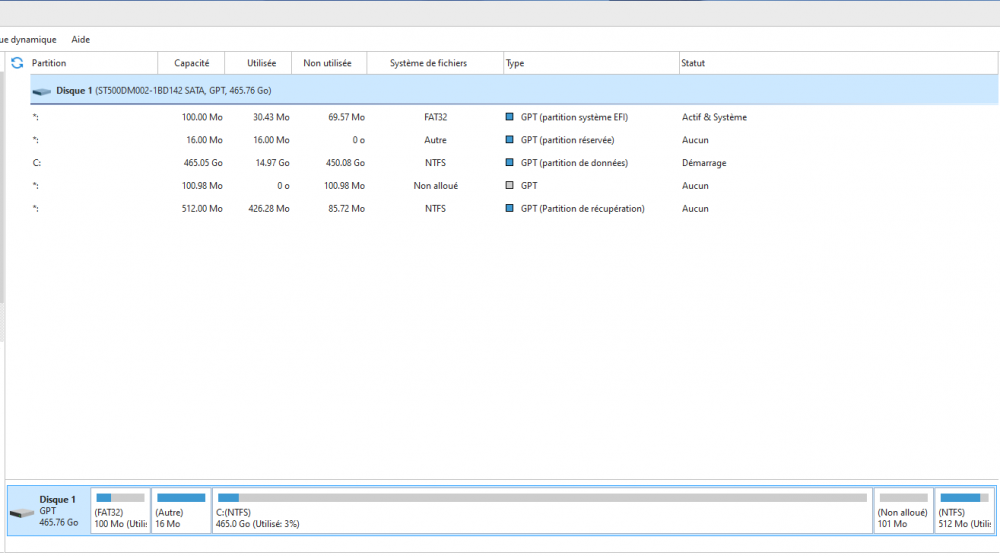
Task: Click blue type square for partition réservée
Action: coord(510,140)
